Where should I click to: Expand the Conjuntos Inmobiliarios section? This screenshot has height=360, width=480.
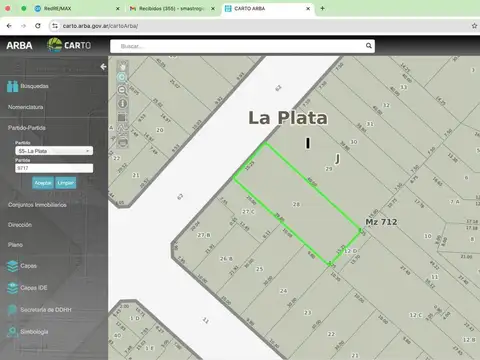pyautogui.click(x=37, y=205)
